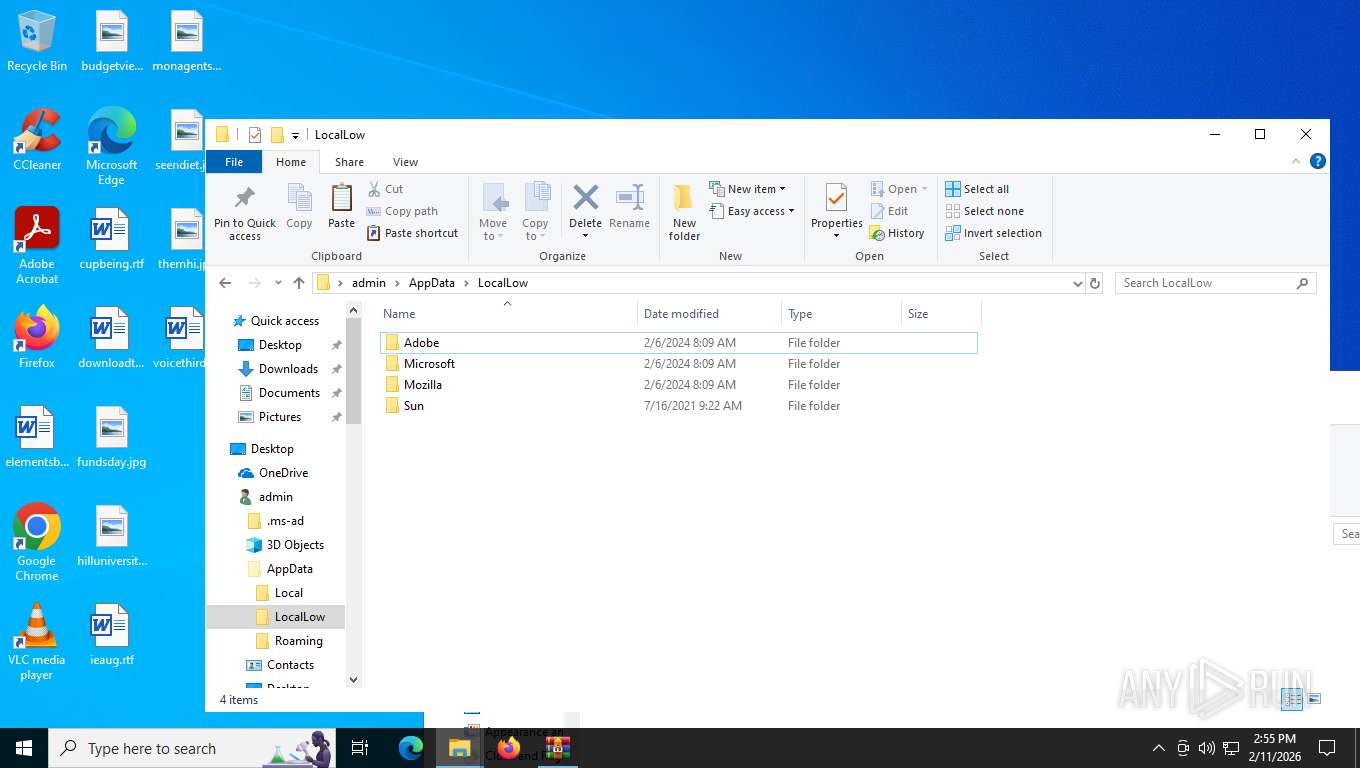Open the Windows Start button
This screenshot has height=768, width=1360.
tap(24, 748)
